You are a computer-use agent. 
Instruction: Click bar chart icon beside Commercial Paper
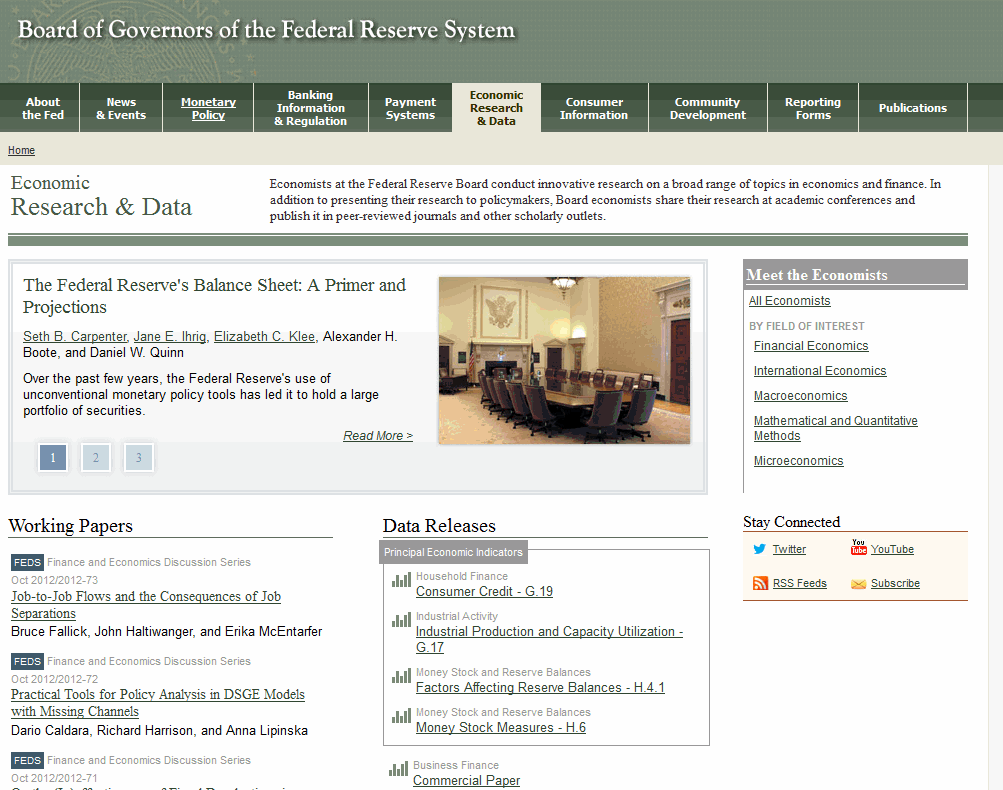(x=398, y=769)
